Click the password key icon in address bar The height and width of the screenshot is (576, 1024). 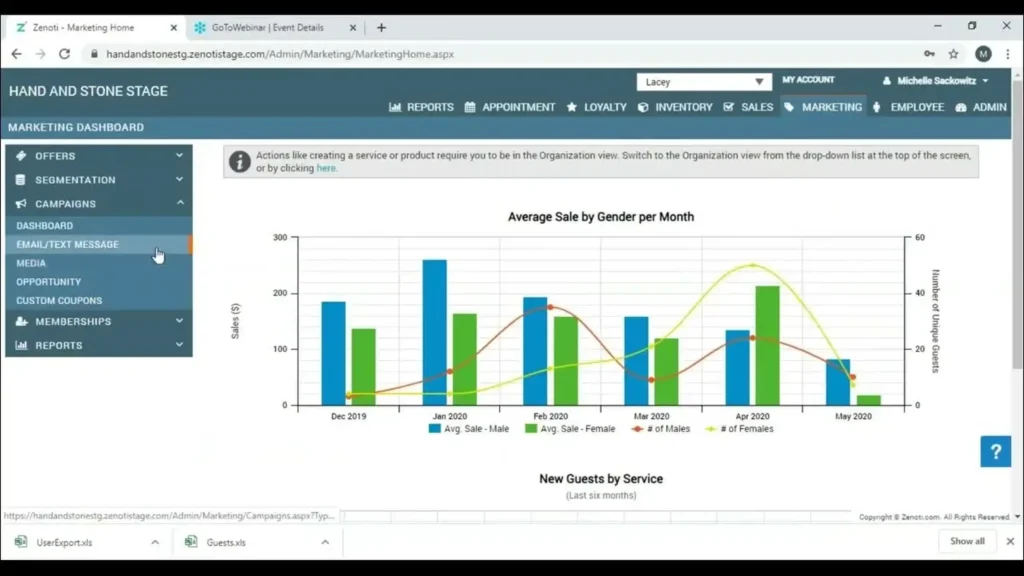point(930,54)
